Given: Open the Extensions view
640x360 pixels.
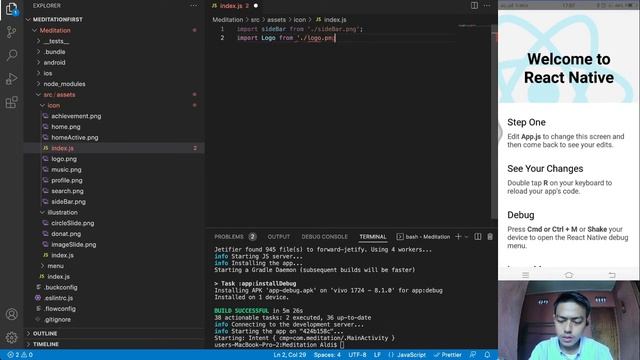Looking at the screenshot, I should pos(11,102).
